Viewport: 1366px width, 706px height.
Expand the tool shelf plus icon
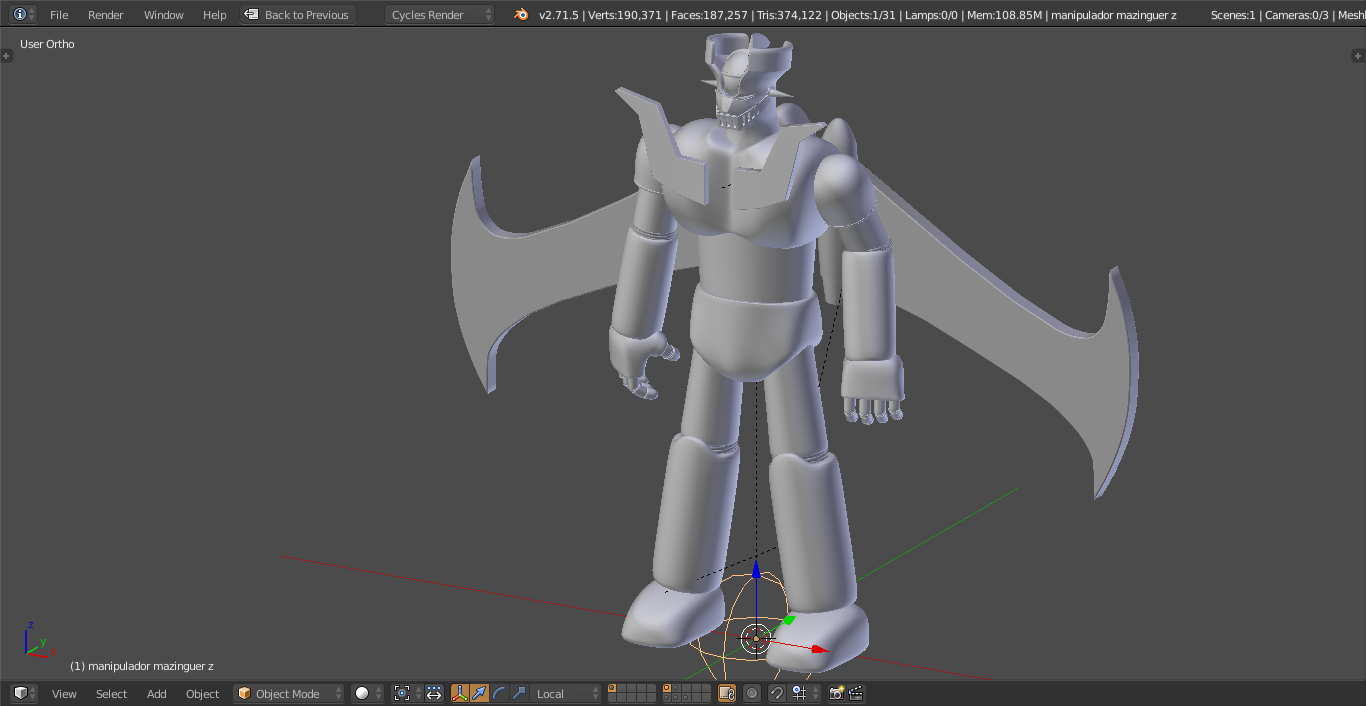click(x=7, y=56)
